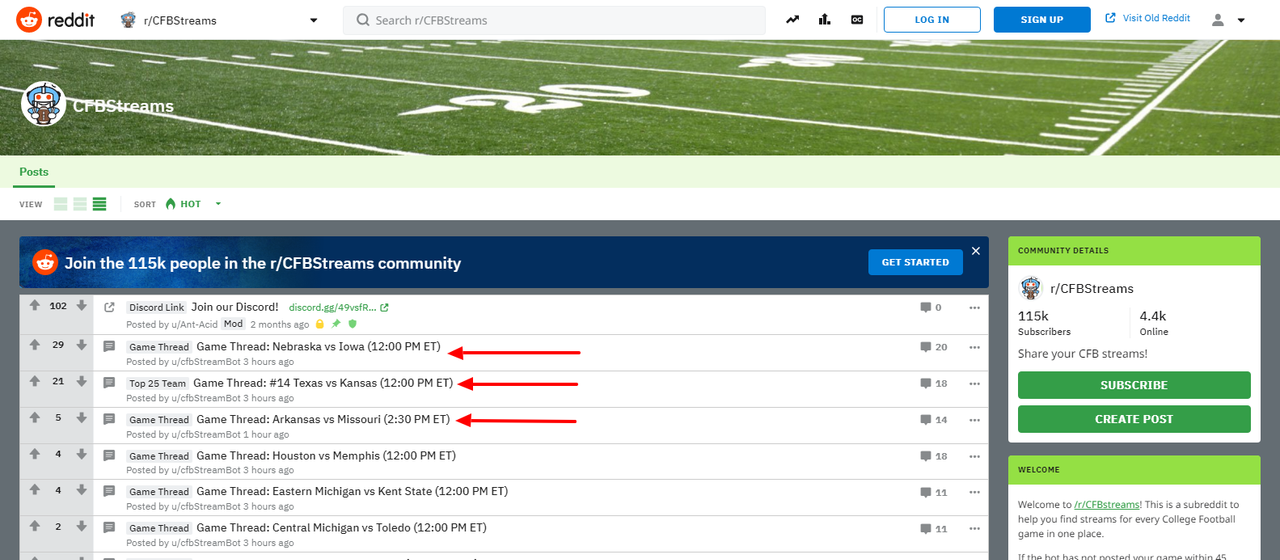Open comments on Houston vs Memphis thread

click(934, 455)
